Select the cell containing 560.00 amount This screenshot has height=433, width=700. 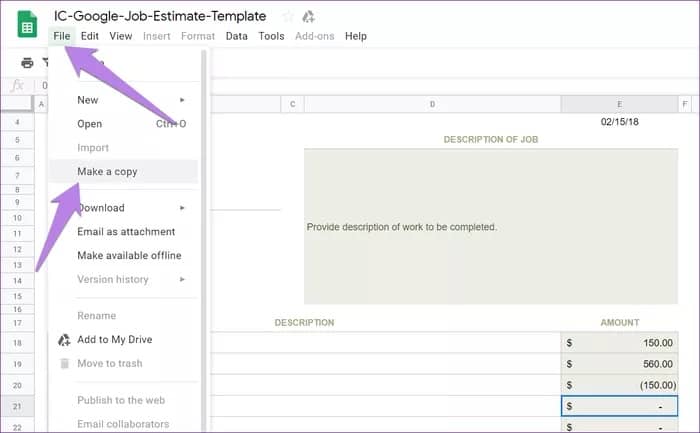620,364
